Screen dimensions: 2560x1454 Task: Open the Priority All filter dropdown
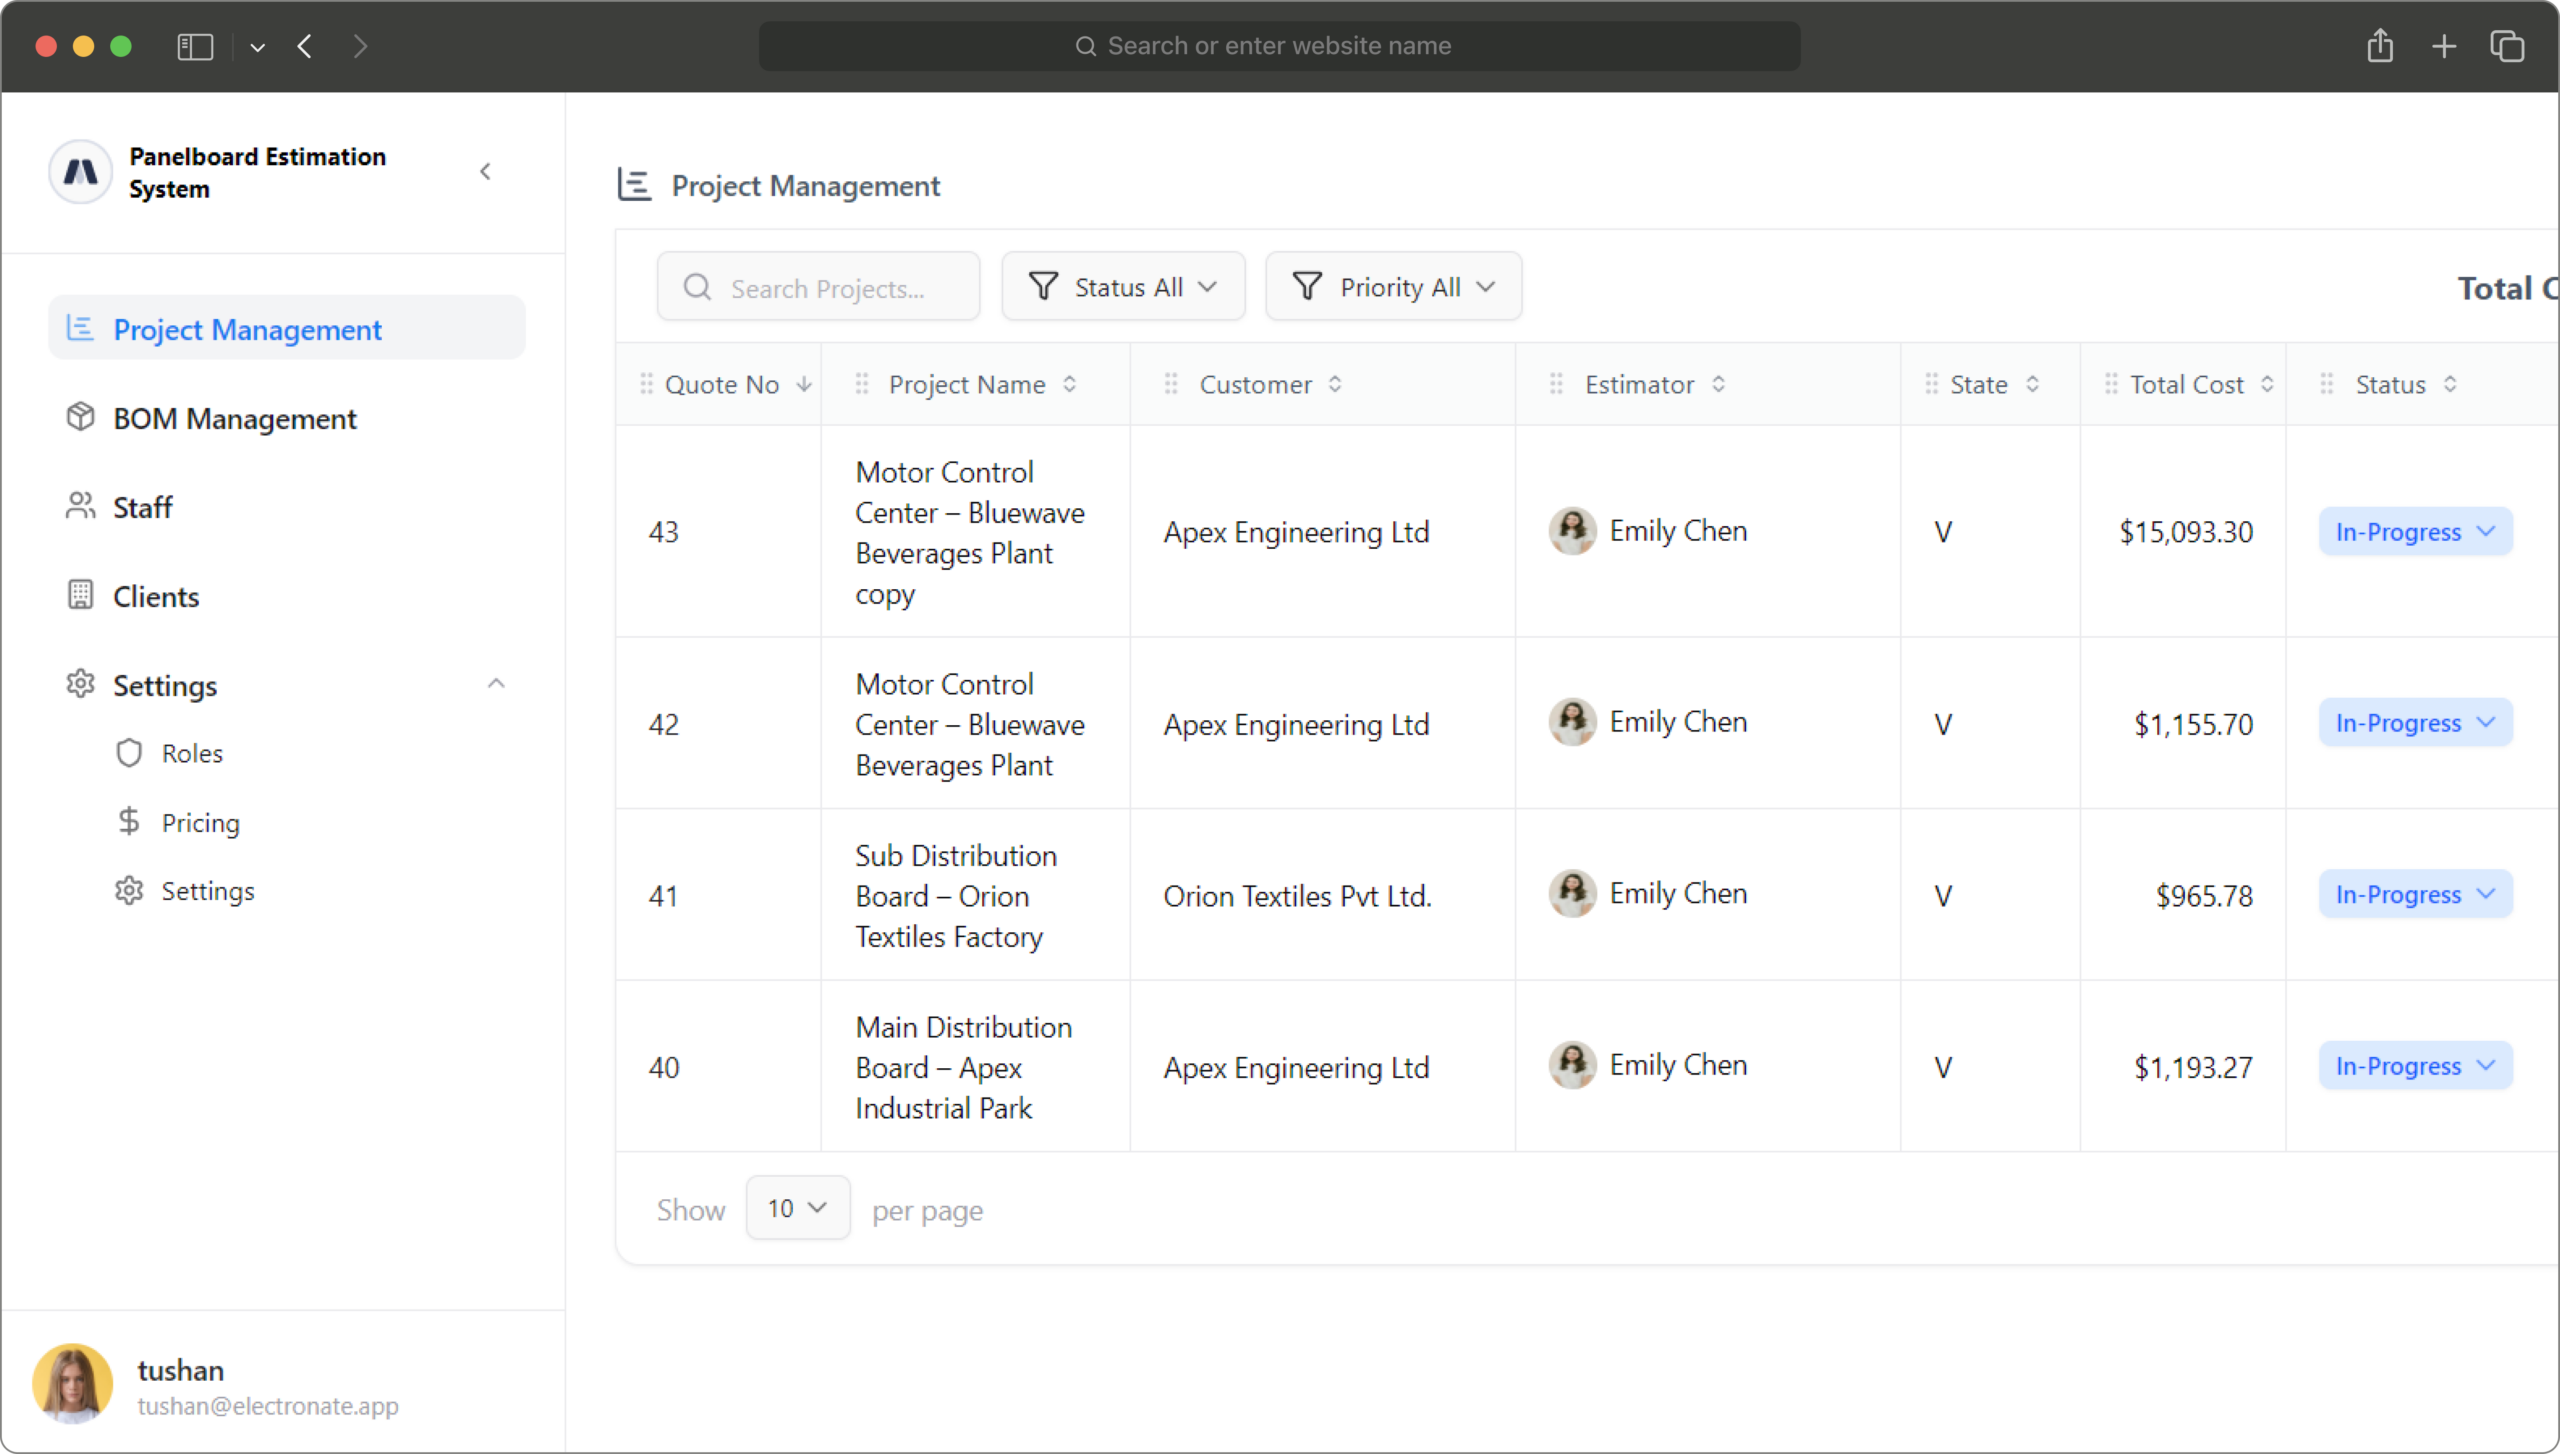[1393, 287]
